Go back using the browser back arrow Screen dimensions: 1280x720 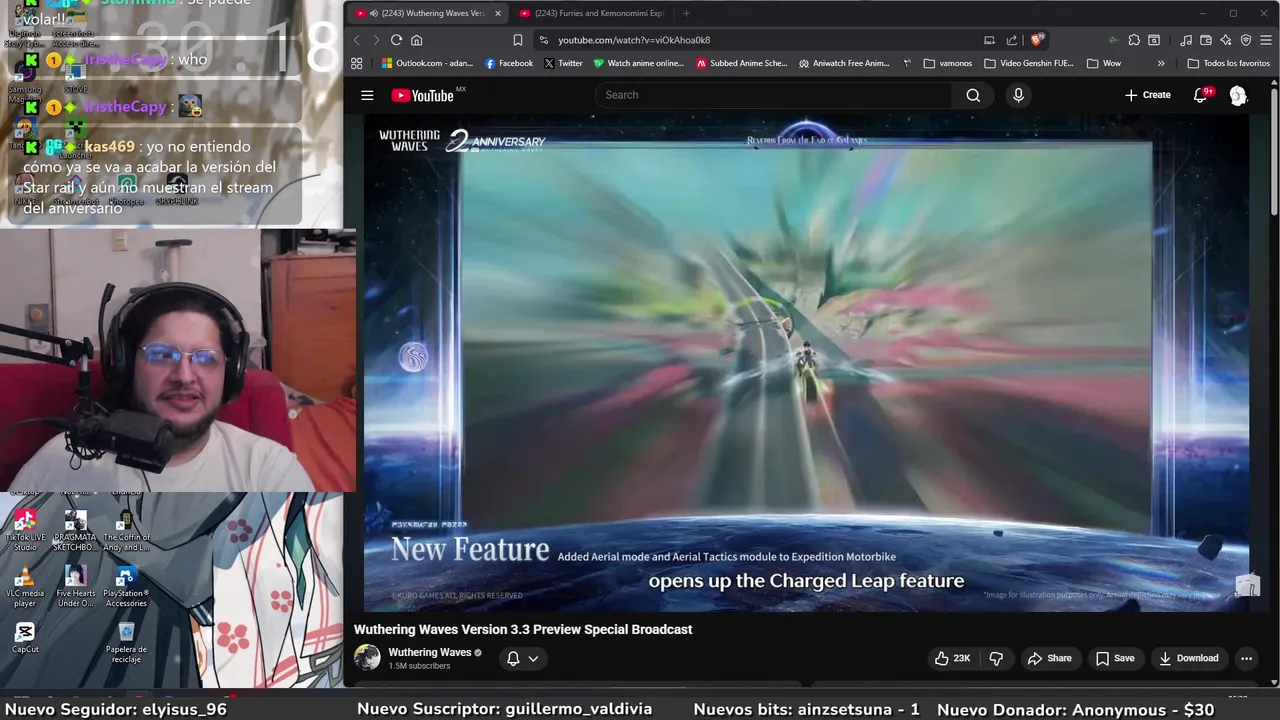tap(357, 40)
